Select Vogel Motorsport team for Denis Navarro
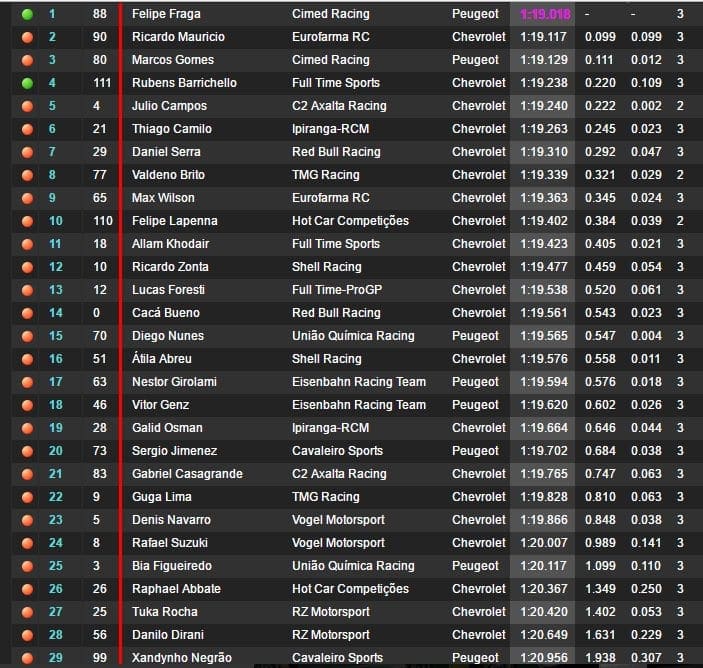Image resolution: width=703 pixels, height=668 pixels. 338,520
